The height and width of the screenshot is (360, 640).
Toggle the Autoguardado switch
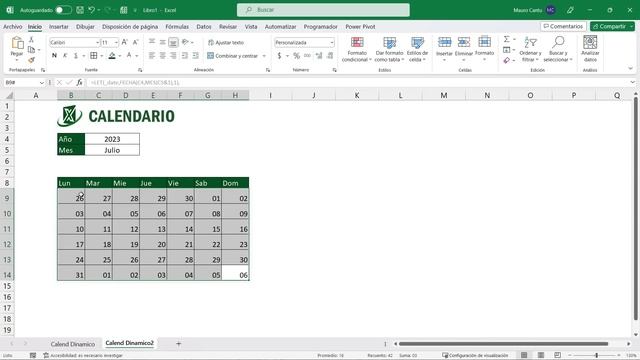point(63,10)
